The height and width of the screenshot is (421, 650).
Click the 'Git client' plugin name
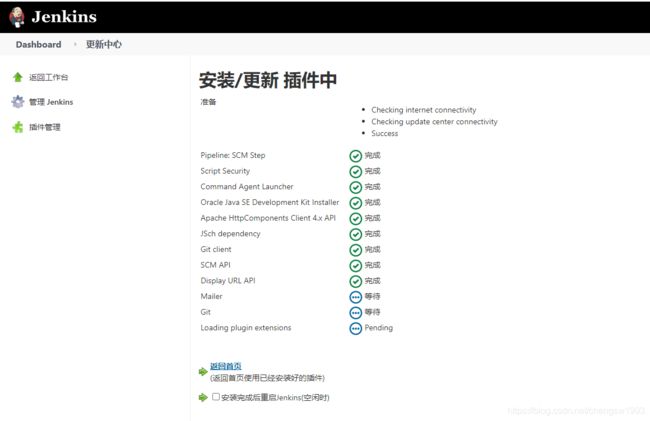[216, 249]
